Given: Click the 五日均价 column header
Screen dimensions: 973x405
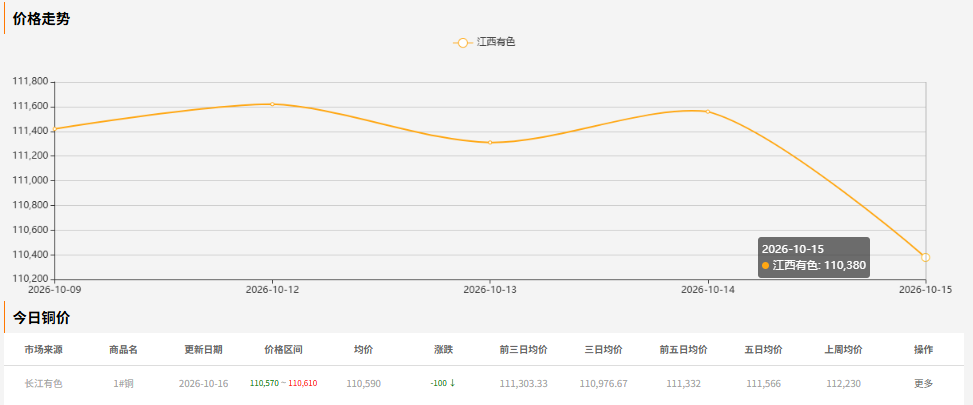Looking at the screenshot, I should 764,350.
